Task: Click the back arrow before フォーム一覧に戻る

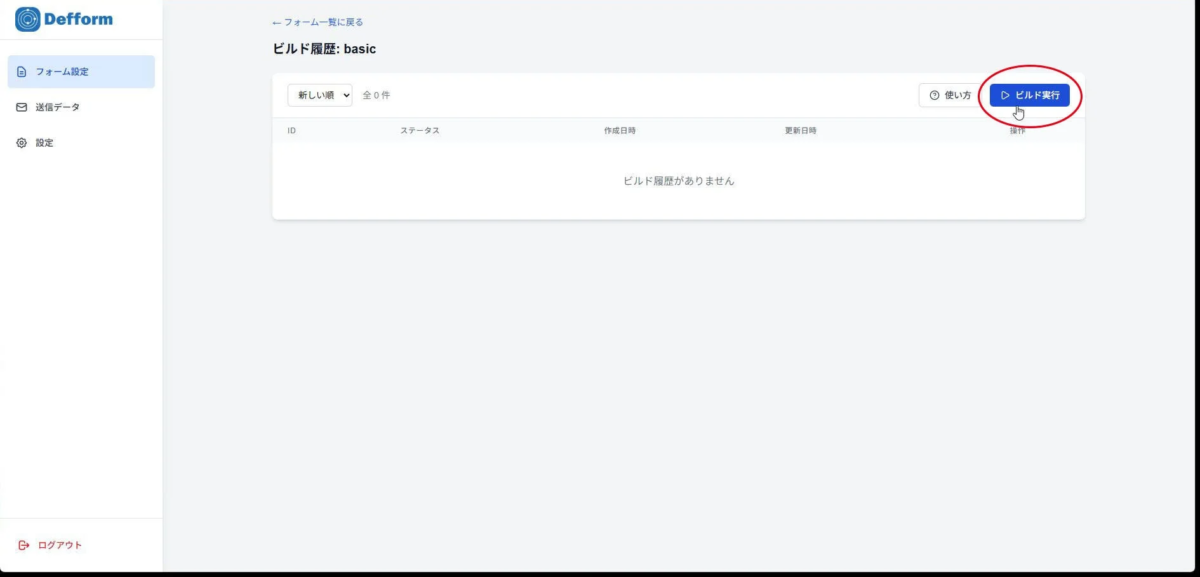Action: (275, 20)
